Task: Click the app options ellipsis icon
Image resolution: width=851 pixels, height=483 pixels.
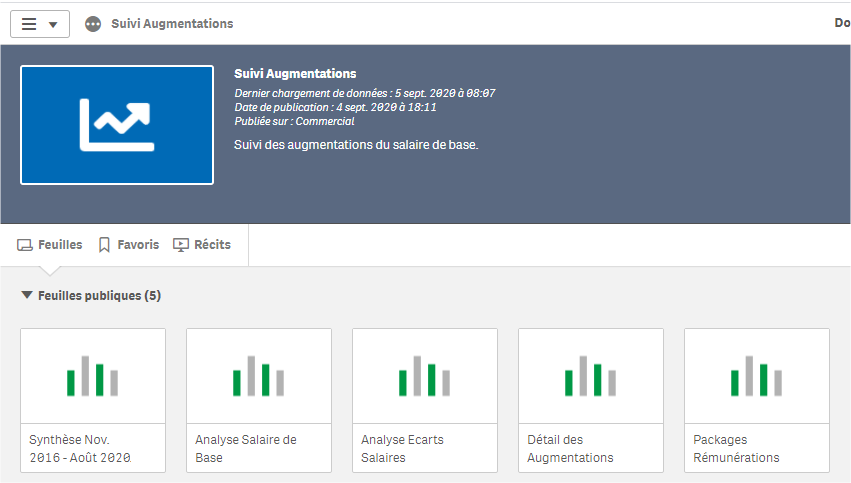Action: coord(93,24)
